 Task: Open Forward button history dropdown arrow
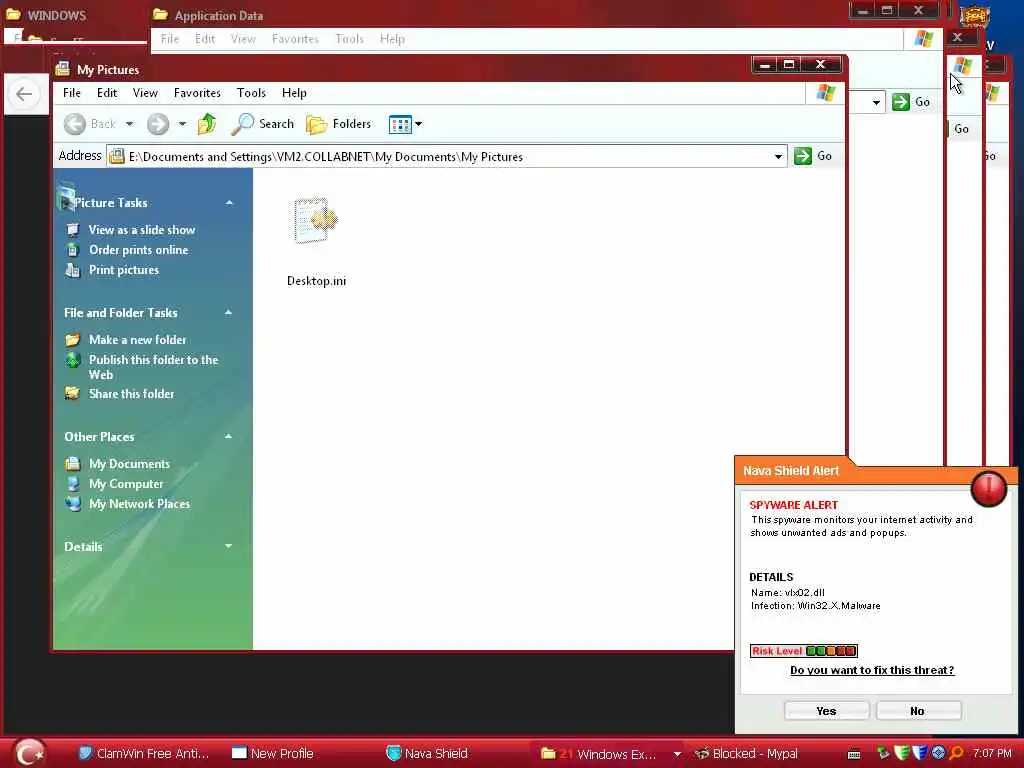coord(182,123)
